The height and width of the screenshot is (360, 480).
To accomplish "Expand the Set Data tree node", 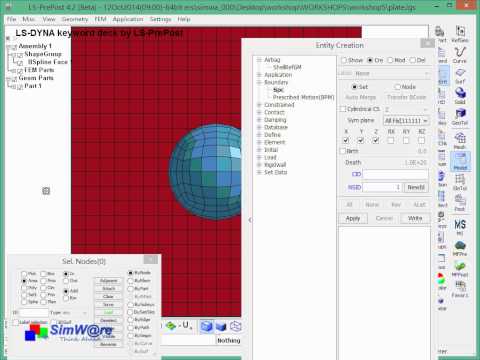I will 259,172.
